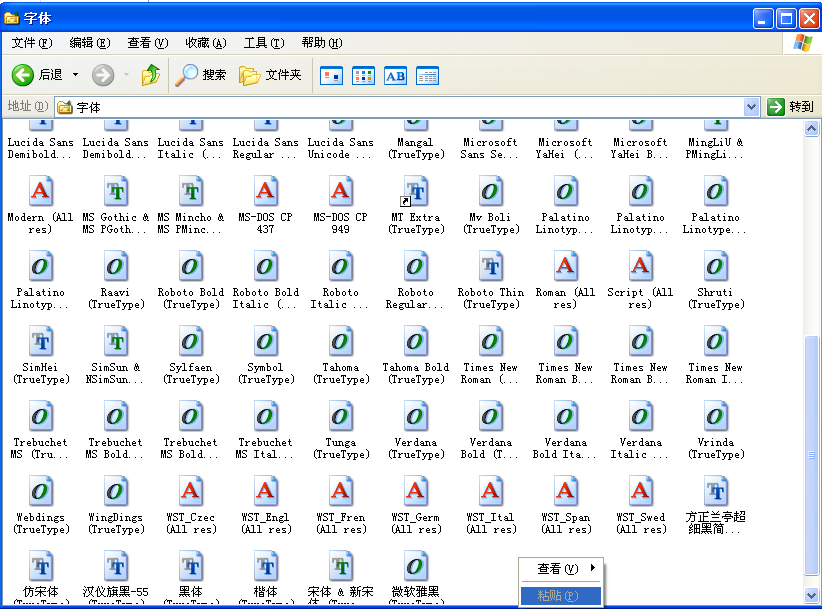Select the 汉仪旗黑-55 font icon
The image size is (822, 609).
click(115, 567)
